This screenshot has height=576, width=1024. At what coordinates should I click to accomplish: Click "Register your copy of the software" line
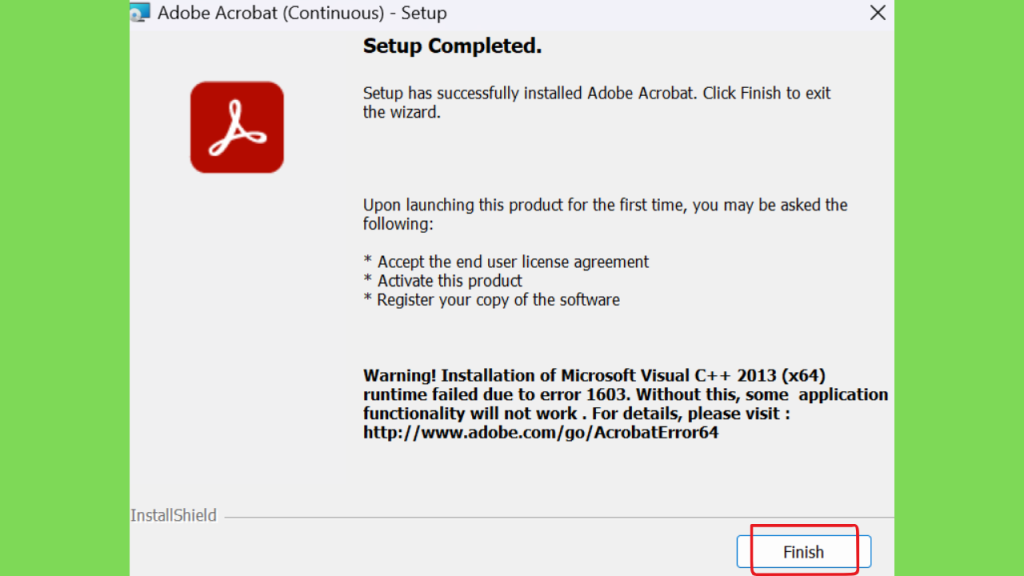tap(498, 300)
